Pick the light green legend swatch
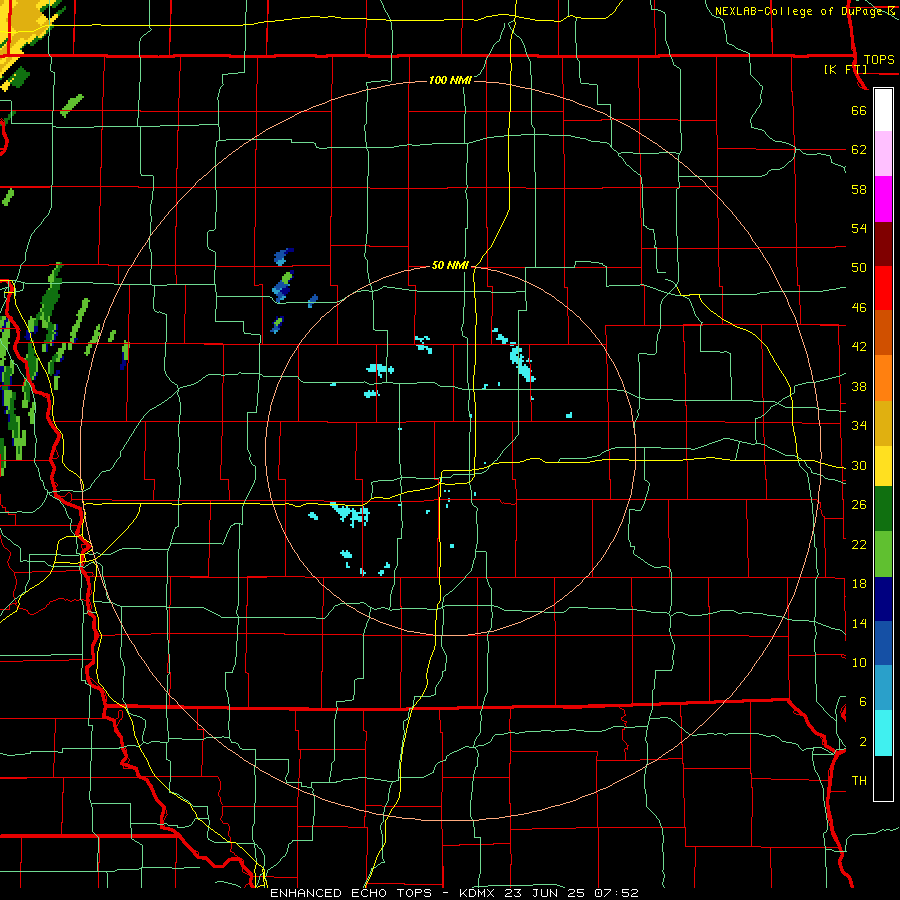Screen dimensions: 900x900 (883, 554)
